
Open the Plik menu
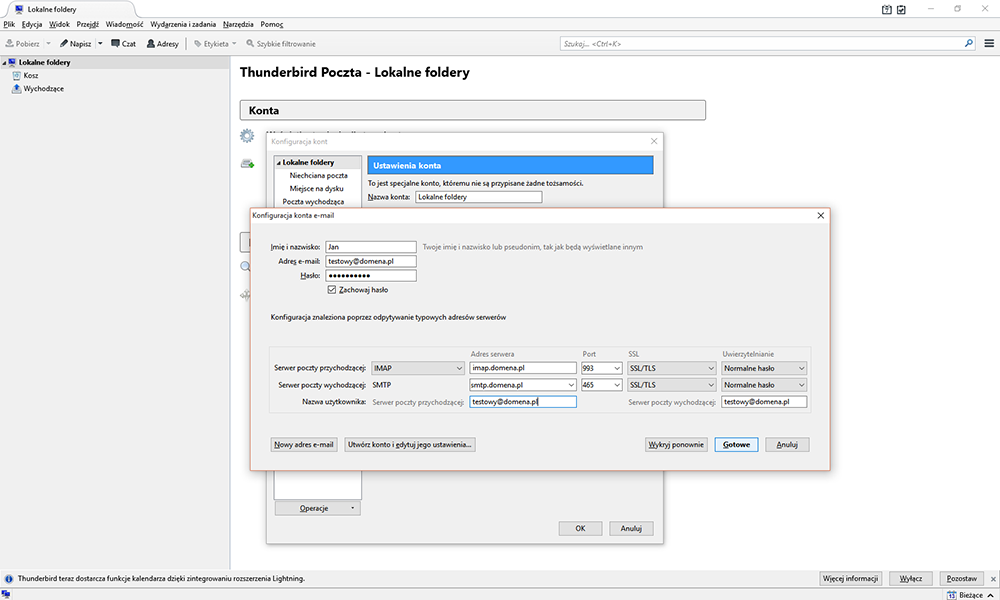[9, 24]
